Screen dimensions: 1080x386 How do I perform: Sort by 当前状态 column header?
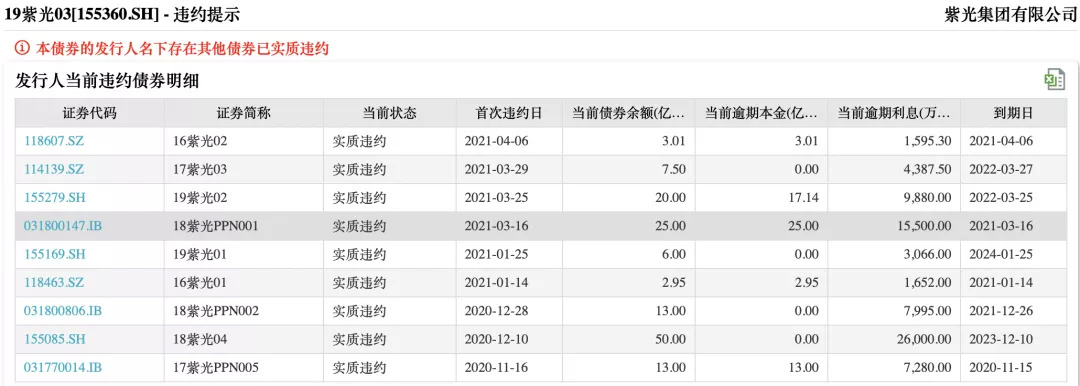point(390,113)
